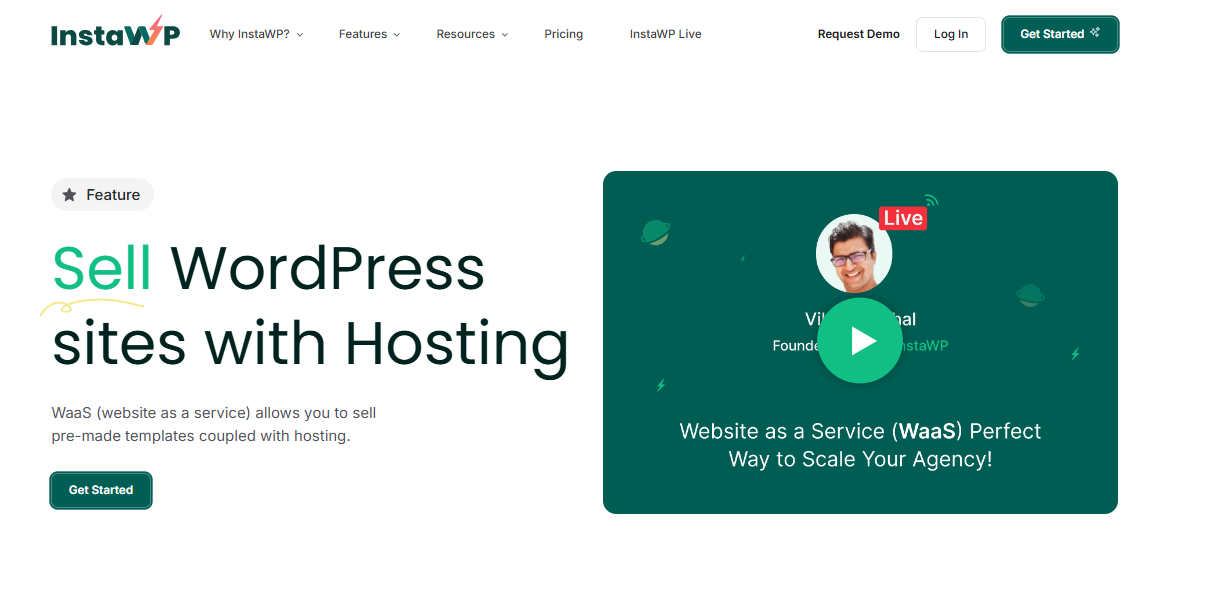Click the "Sell WordPress" heading line
1217x596 pixels.
268,268
